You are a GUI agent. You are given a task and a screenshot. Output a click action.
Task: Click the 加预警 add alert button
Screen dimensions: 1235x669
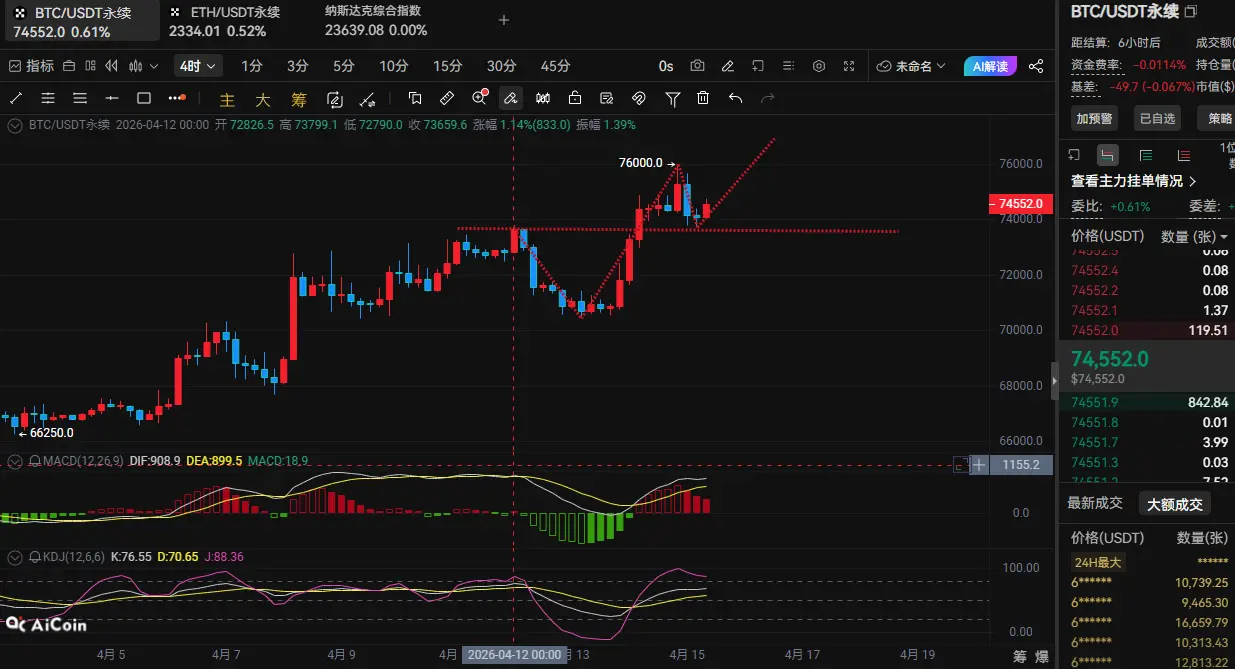(x=1096, y=118)
